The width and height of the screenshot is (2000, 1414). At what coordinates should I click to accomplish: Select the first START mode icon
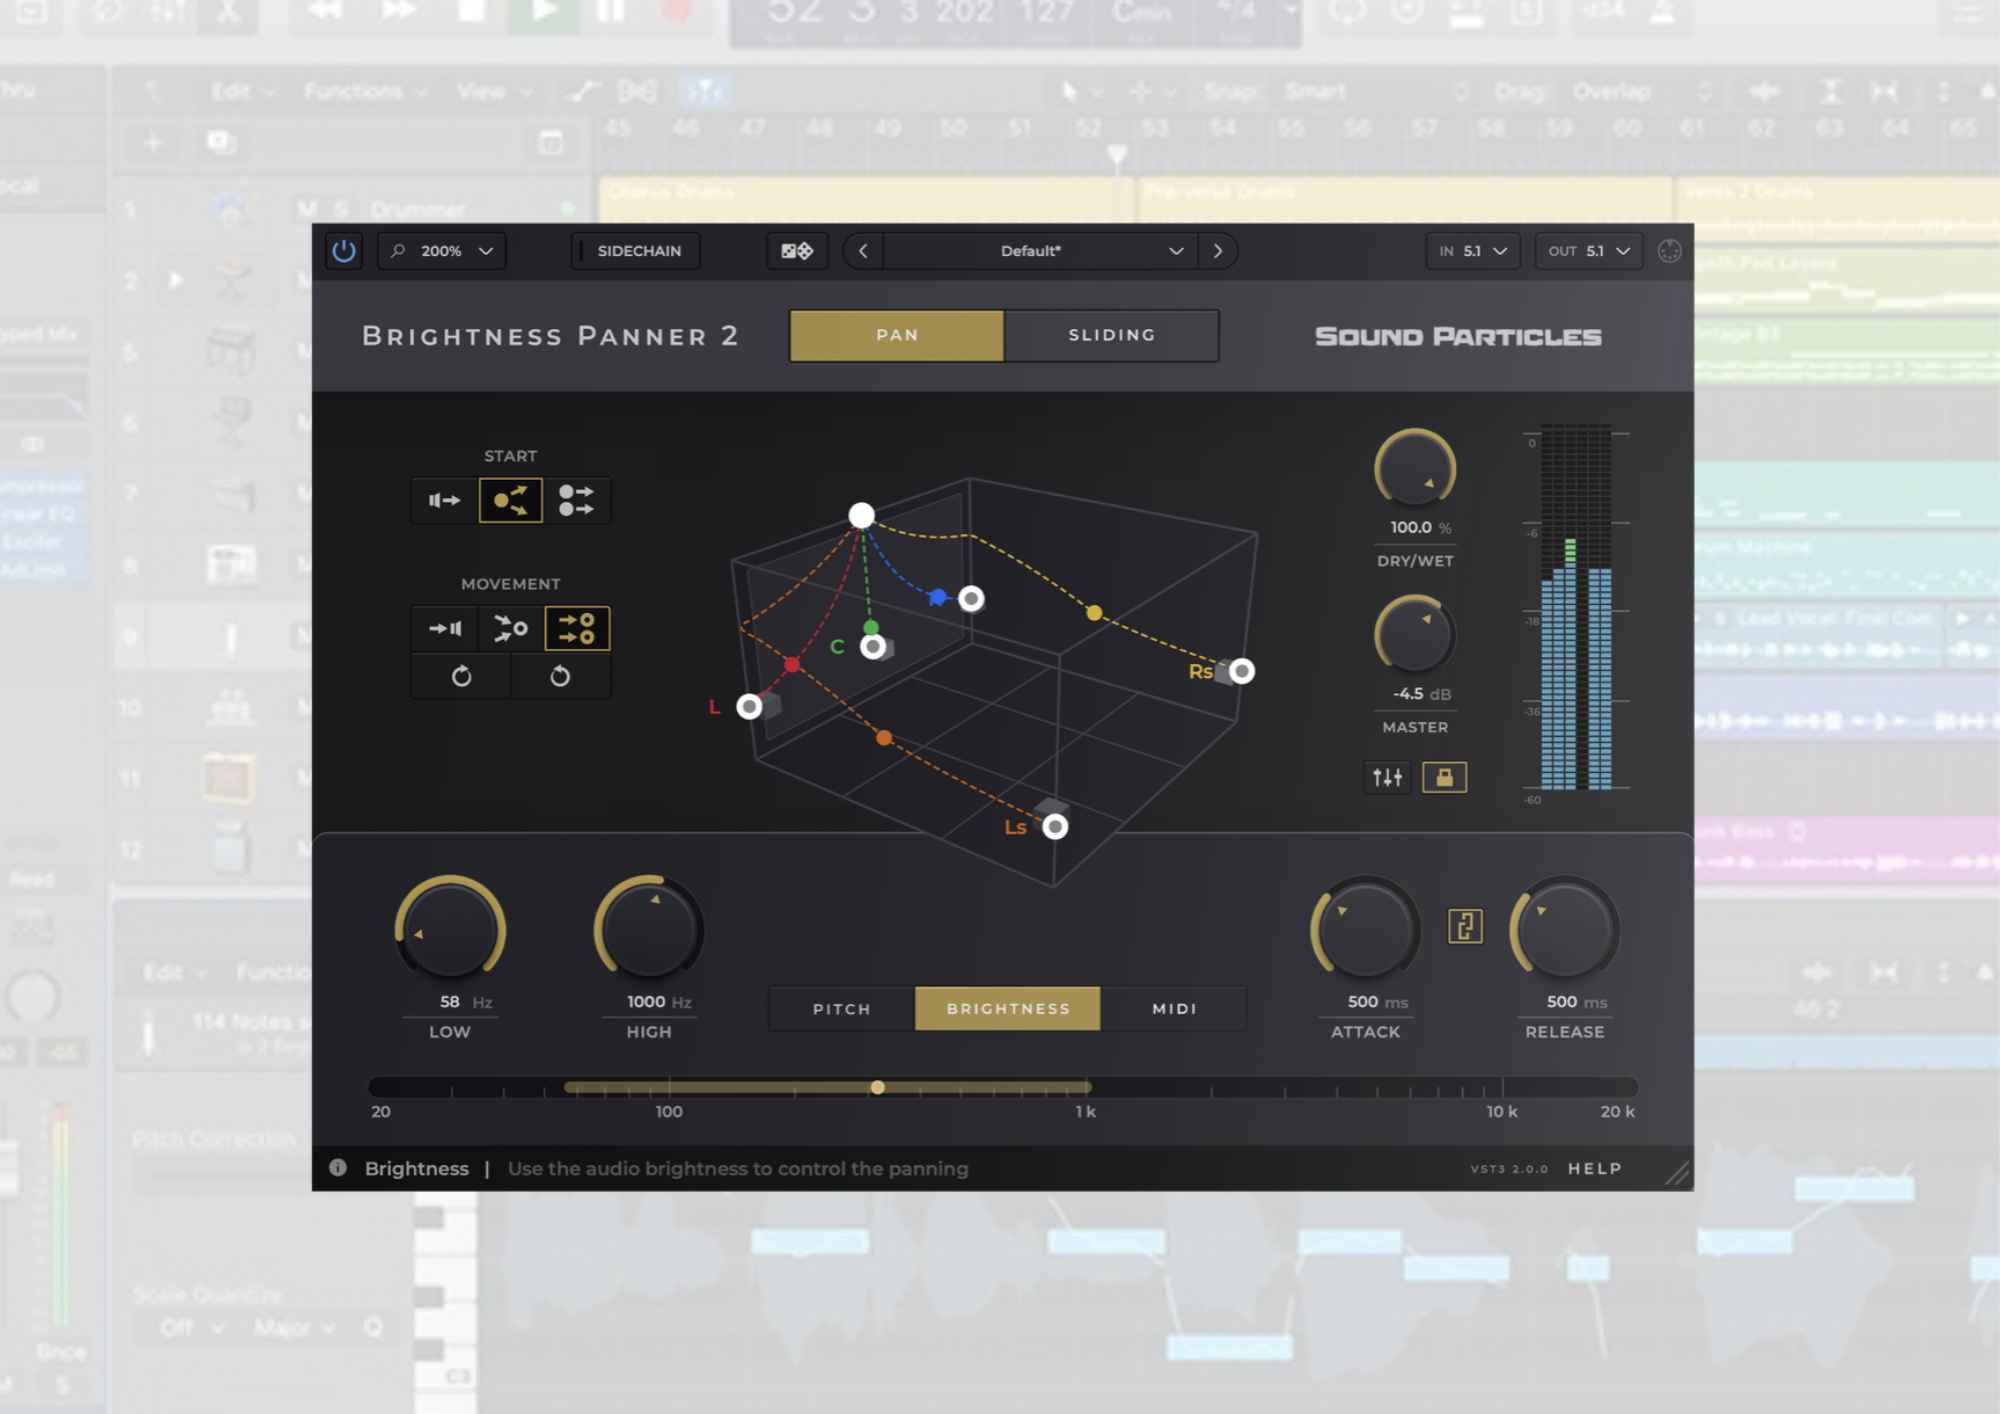pyautogui.click(x=444, y=500)
